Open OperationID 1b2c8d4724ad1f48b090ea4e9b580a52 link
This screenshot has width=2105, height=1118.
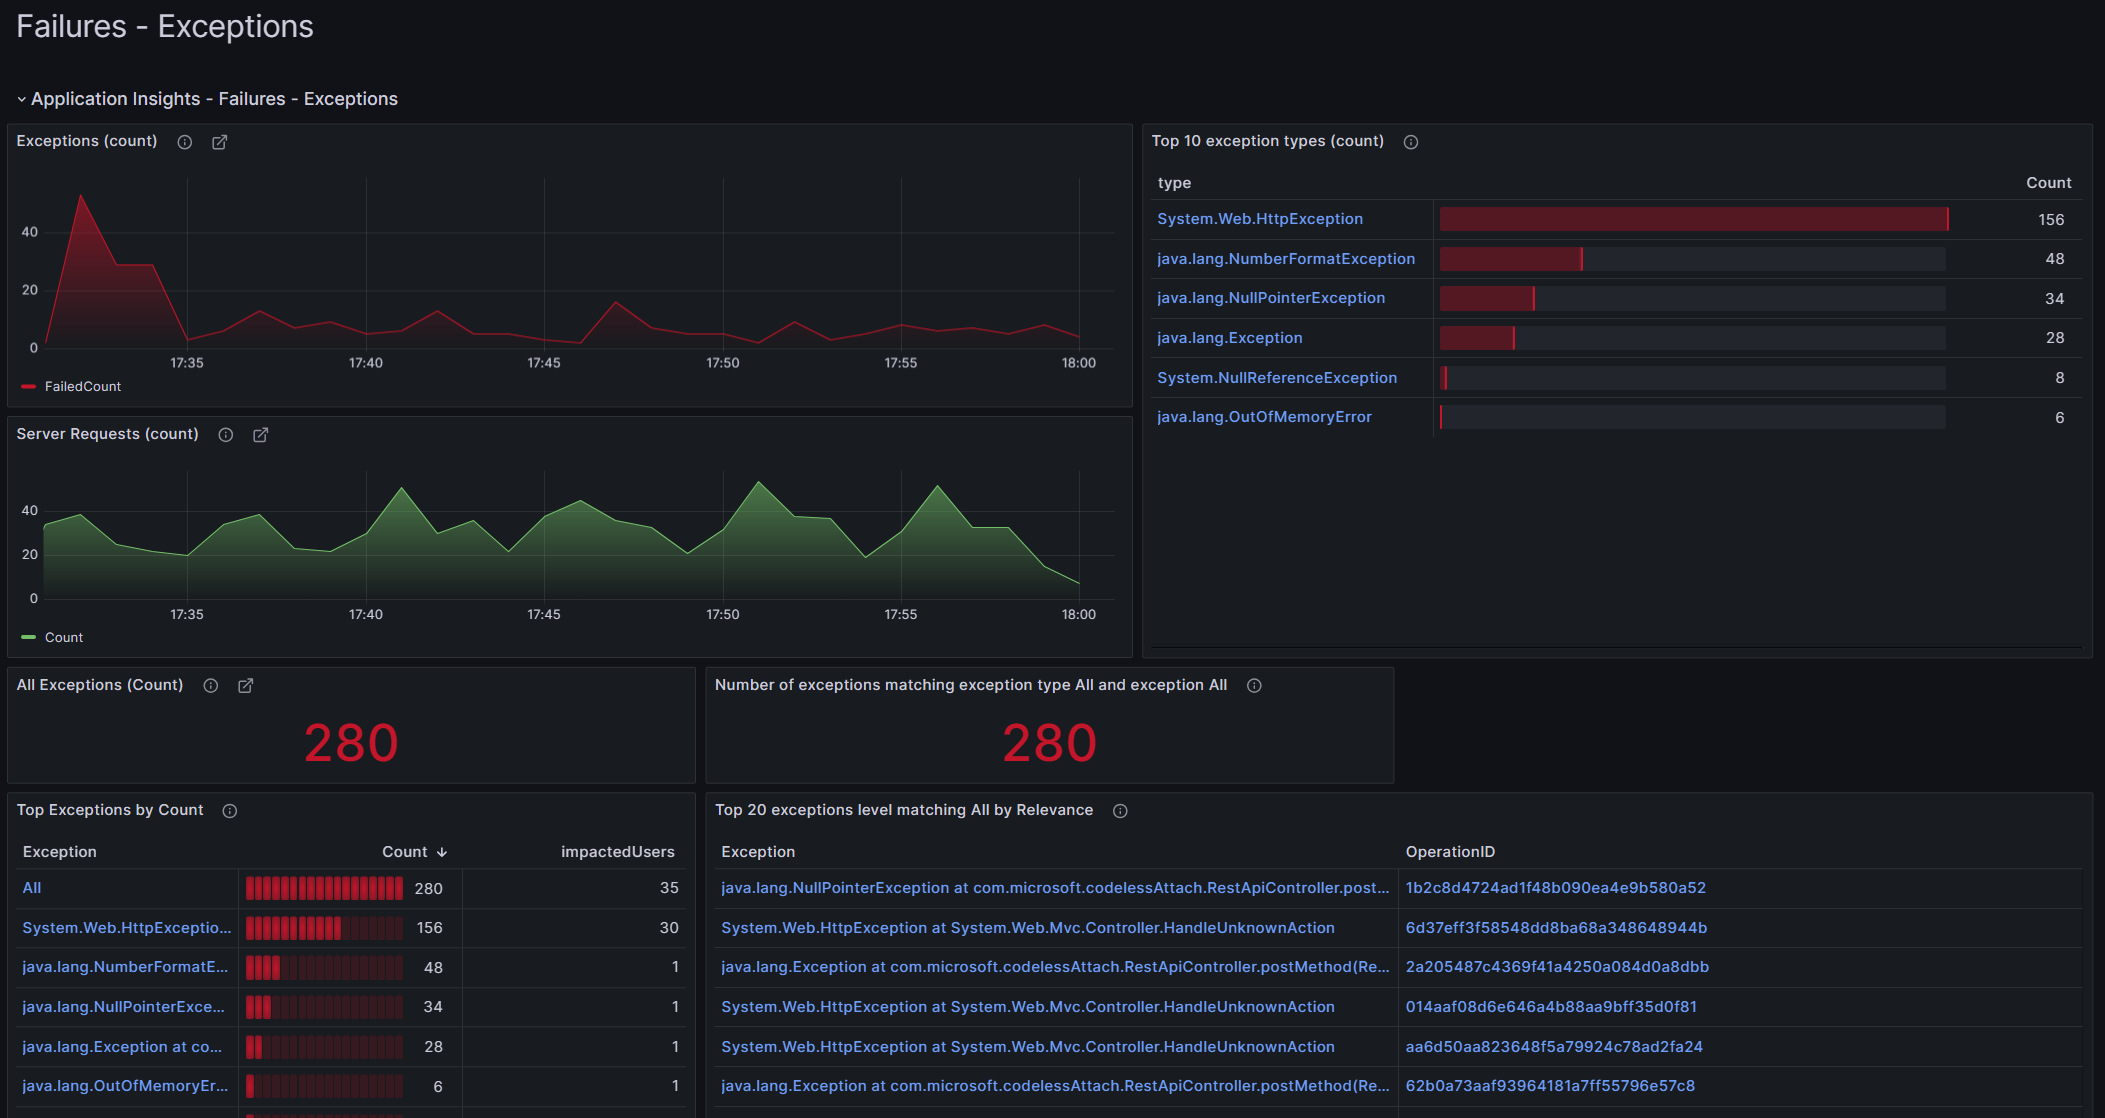[1555, 888]
